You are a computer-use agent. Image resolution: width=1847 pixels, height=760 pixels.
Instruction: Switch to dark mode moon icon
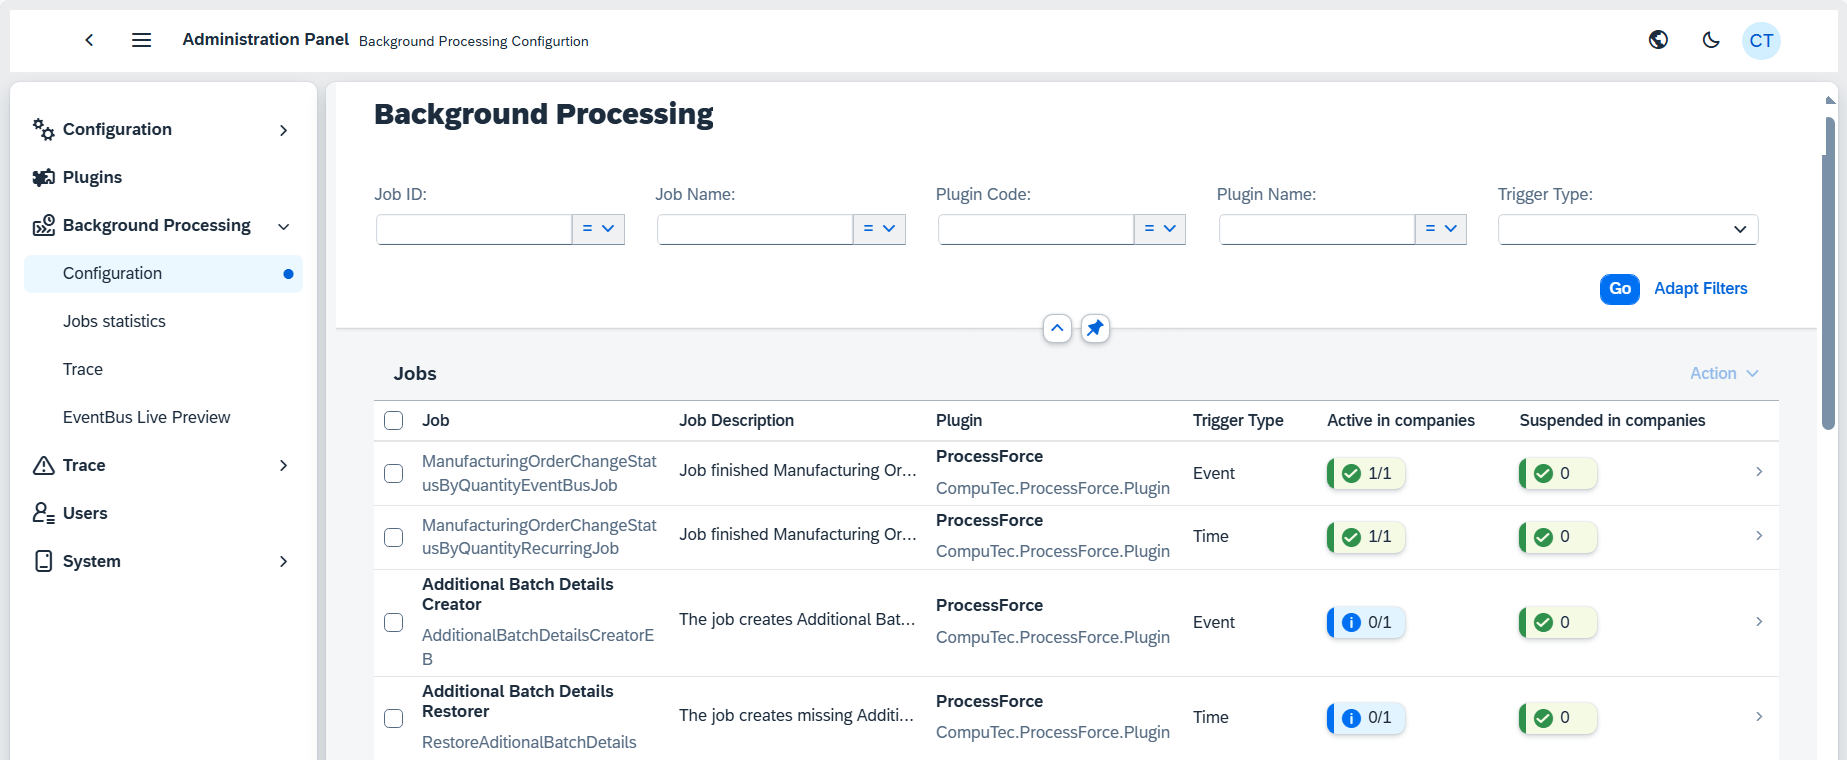pyautogui.click(x=1711, y=40)
